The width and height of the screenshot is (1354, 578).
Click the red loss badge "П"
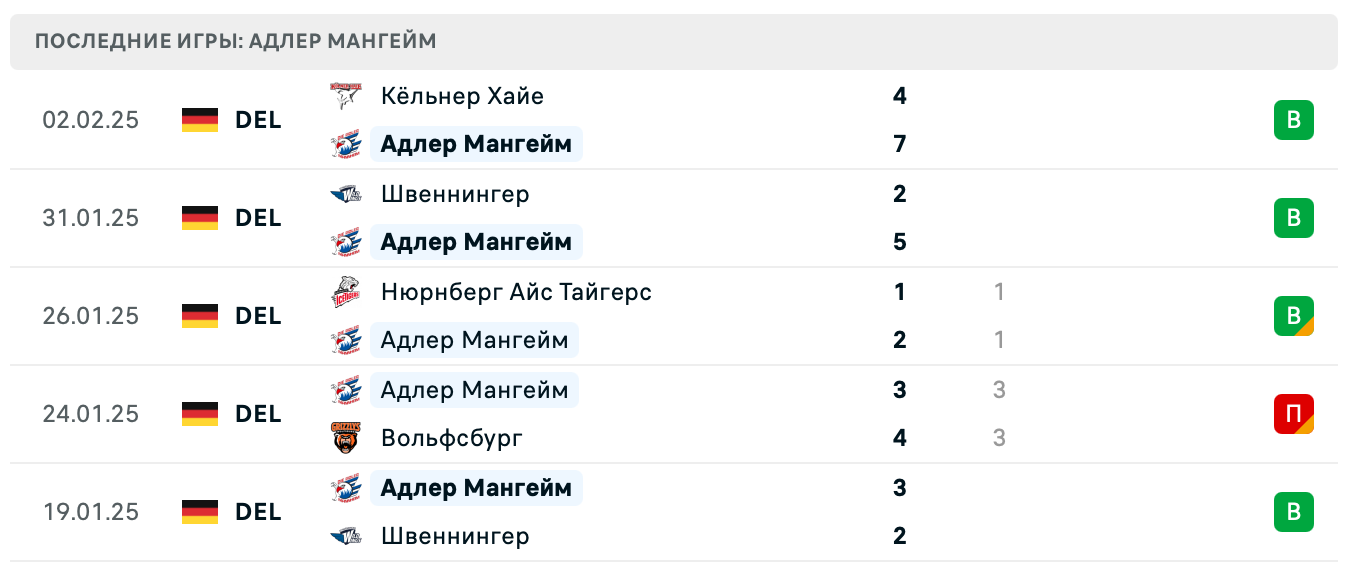coord(1293,414)
